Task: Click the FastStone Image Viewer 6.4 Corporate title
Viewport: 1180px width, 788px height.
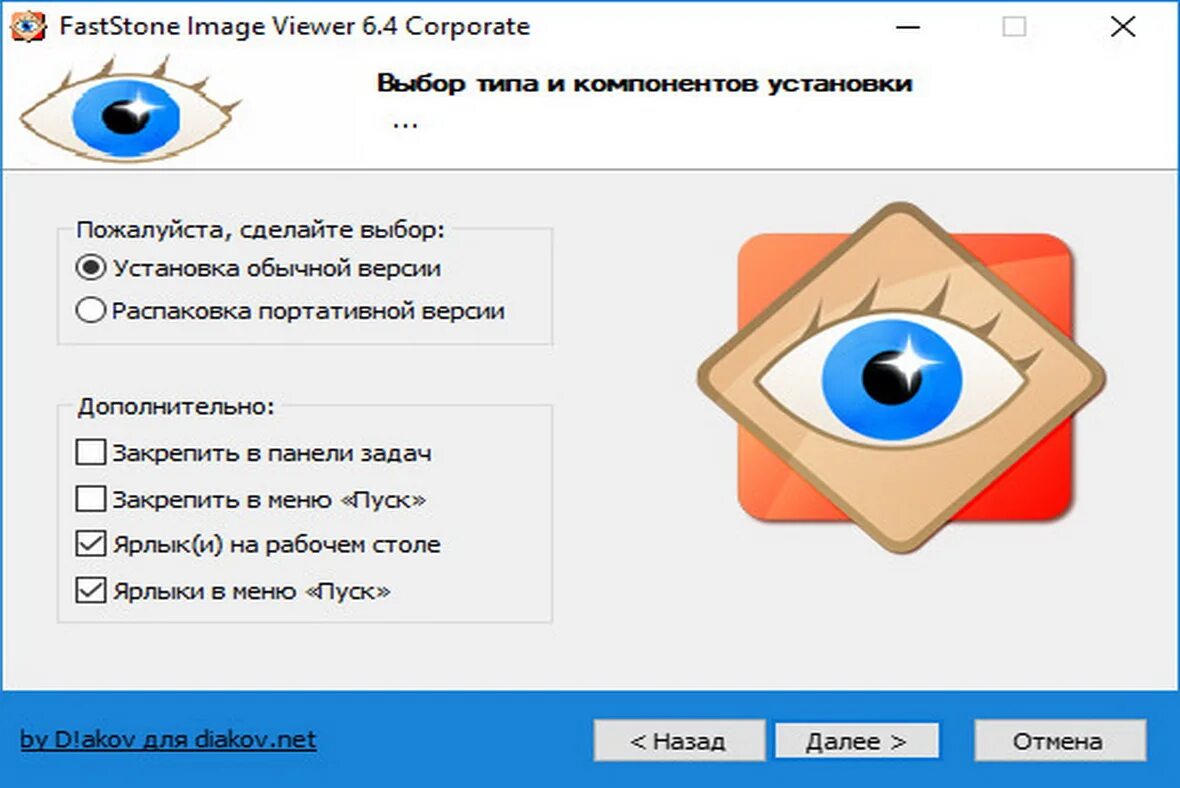Action: (x=294, y=26)
